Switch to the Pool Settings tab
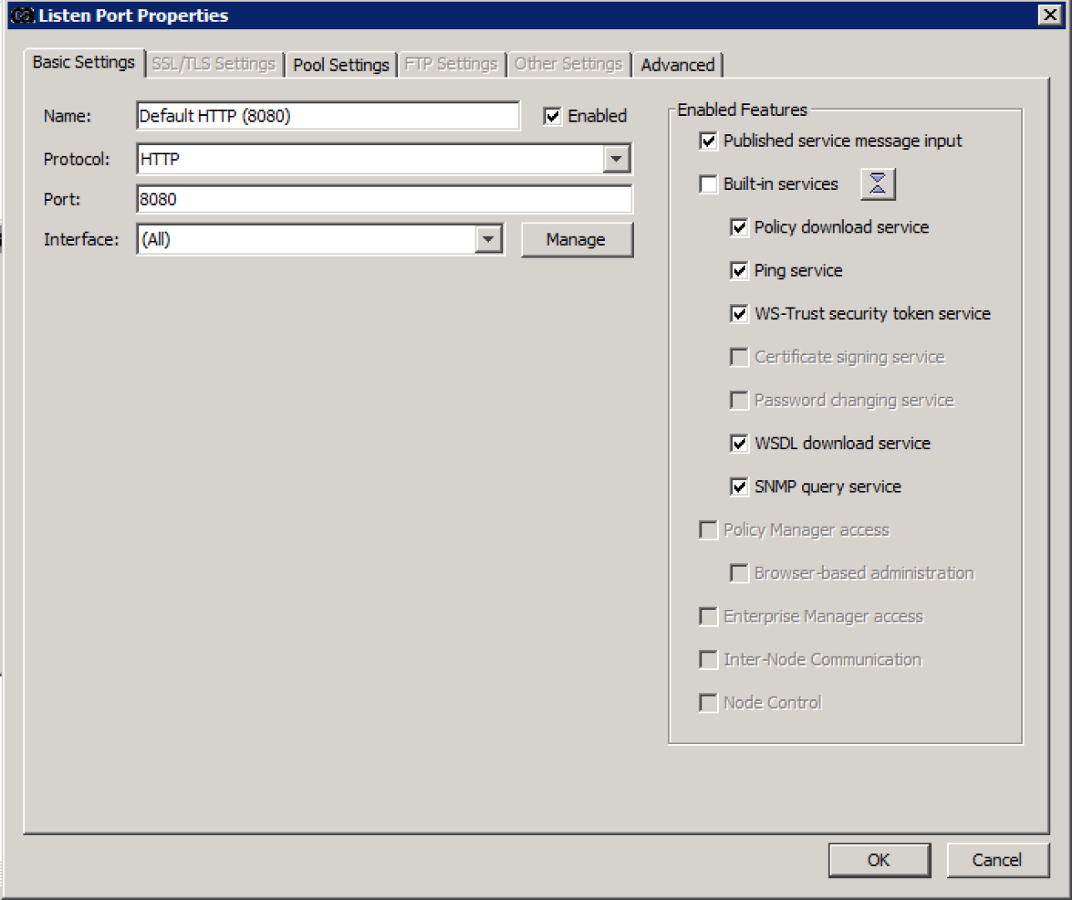 click(x=341, y=64)
